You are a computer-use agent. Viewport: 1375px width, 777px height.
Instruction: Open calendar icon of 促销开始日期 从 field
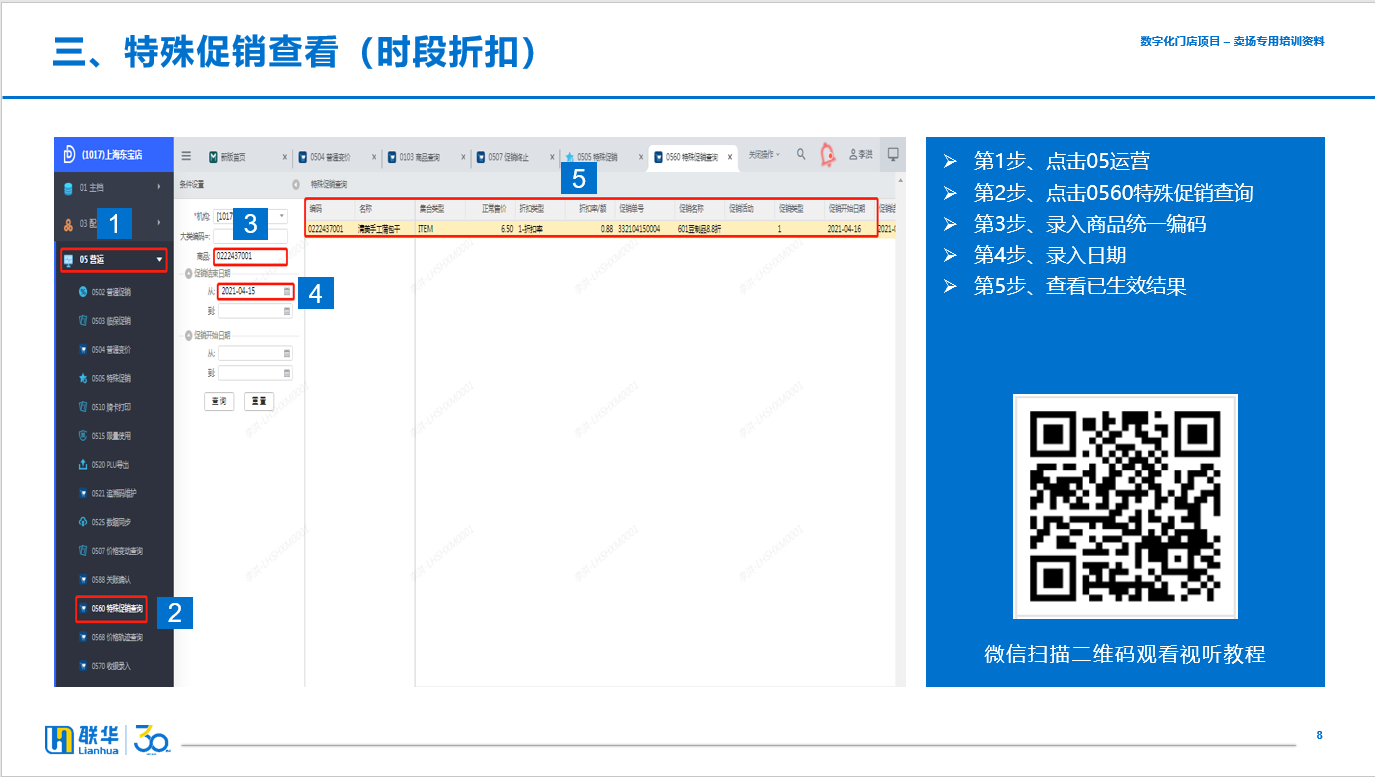pos(287,353)
